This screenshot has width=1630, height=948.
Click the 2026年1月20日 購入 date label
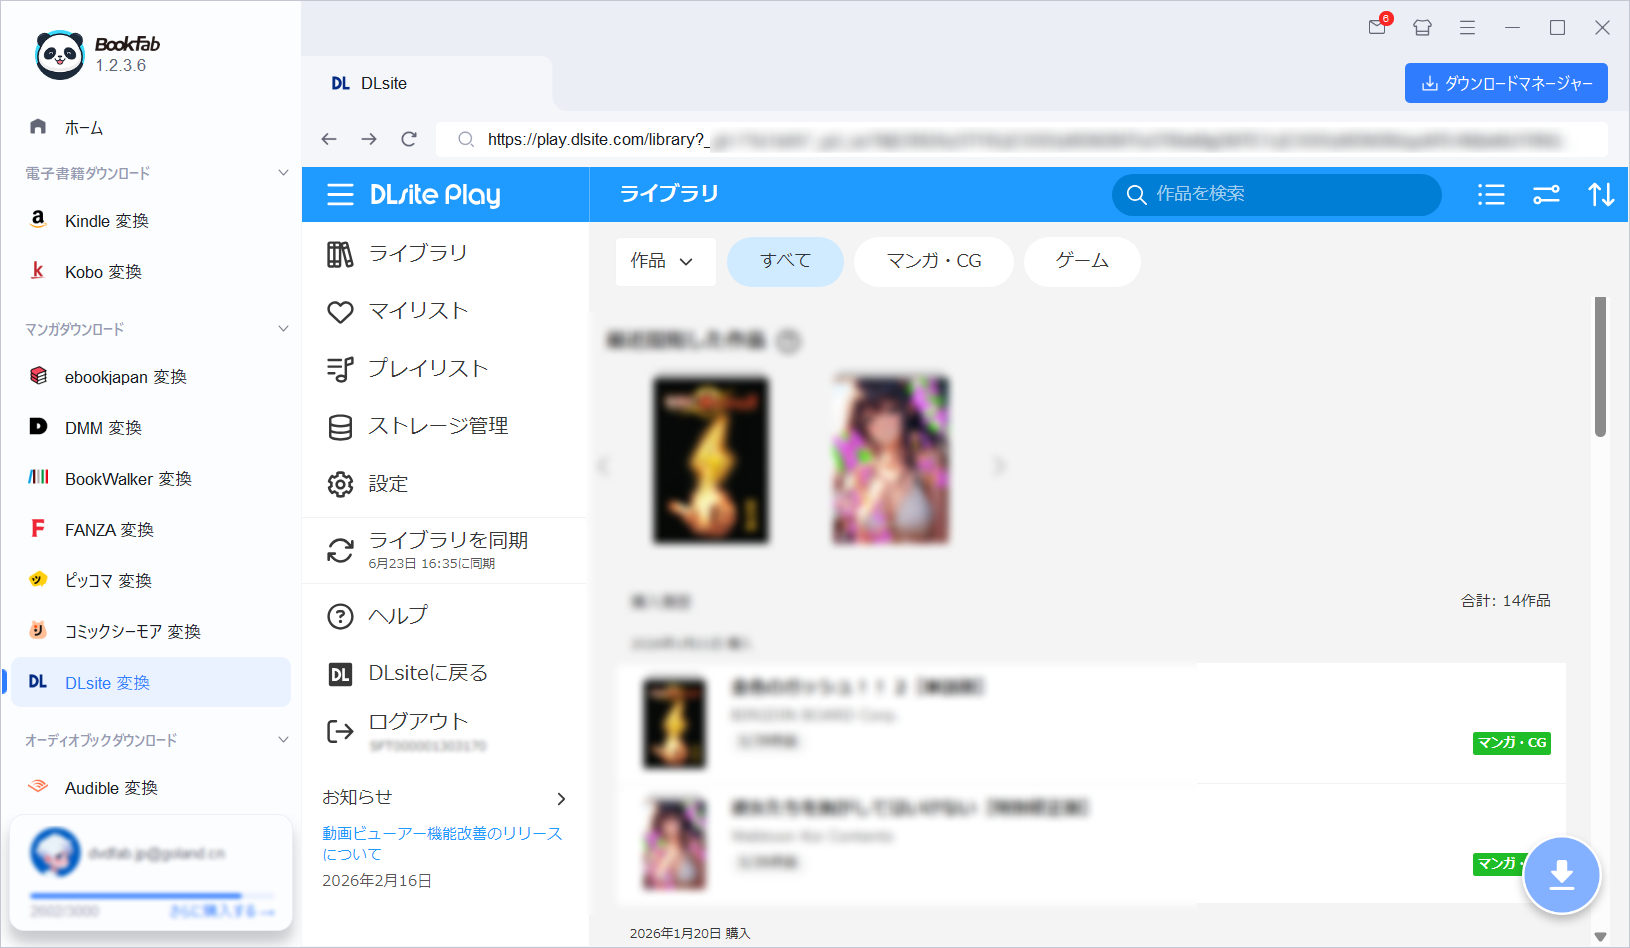pyautogui.click(x=689, y=934)
